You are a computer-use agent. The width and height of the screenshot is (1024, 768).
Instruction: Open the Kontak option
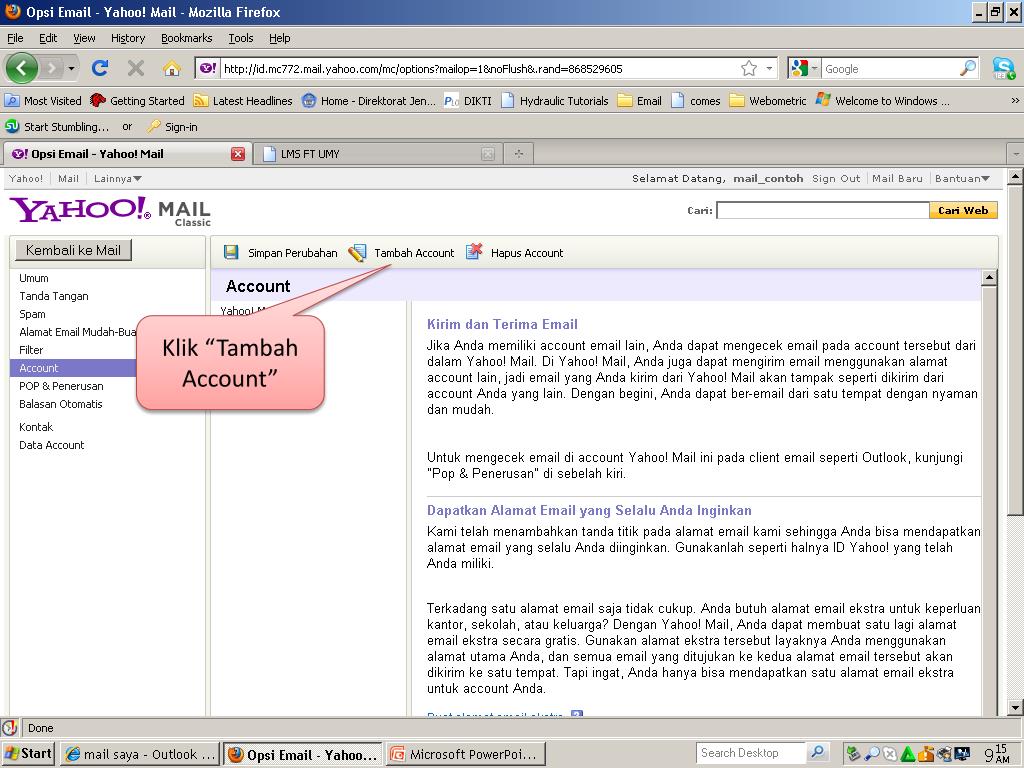[36, 426]
